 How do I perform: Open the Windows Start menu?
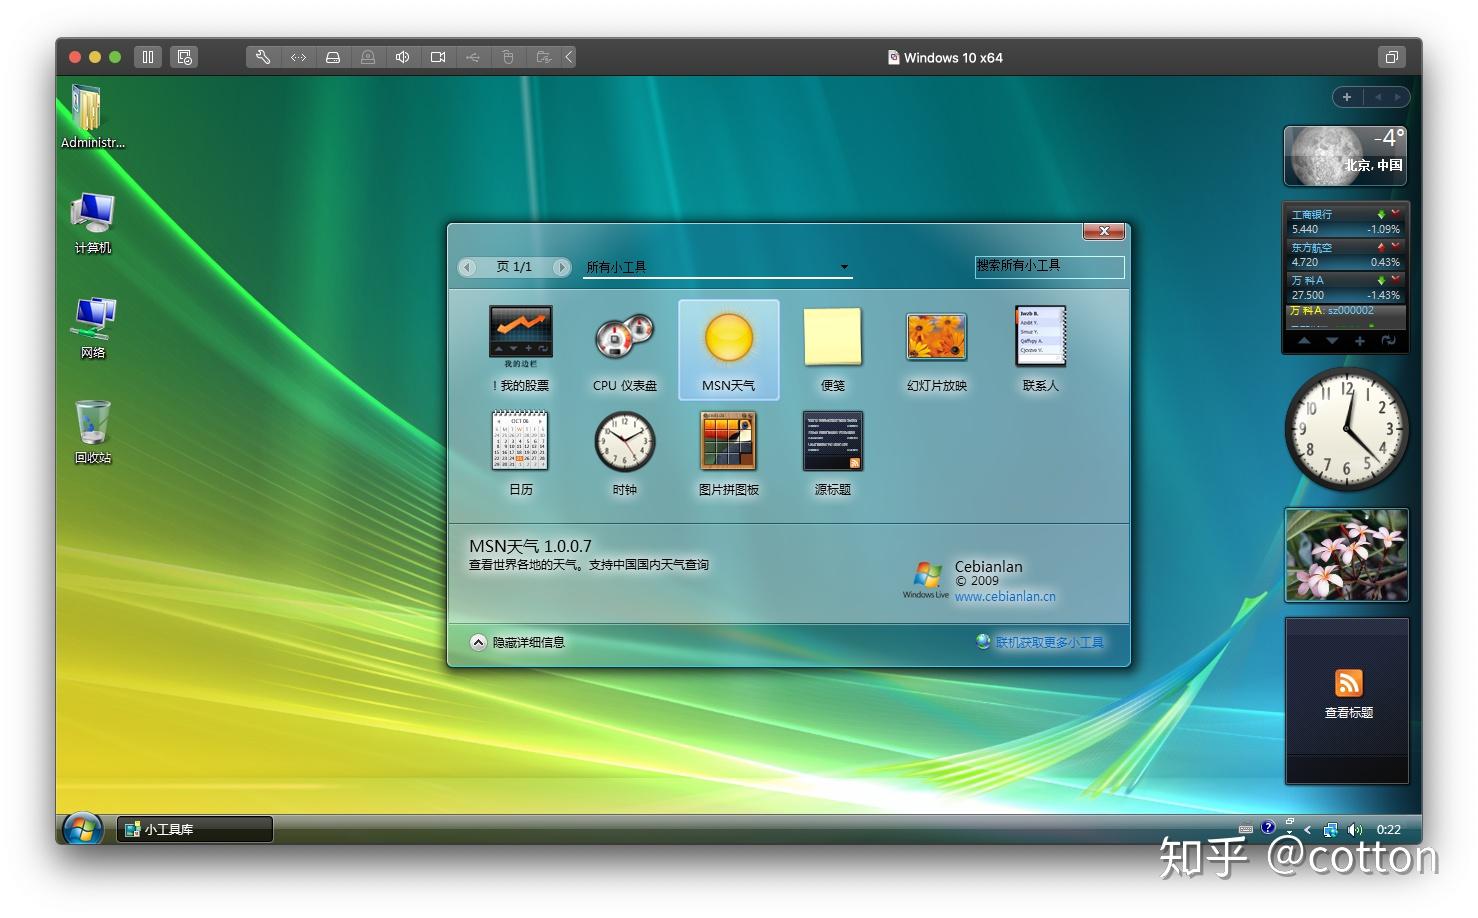pos(83,829)
